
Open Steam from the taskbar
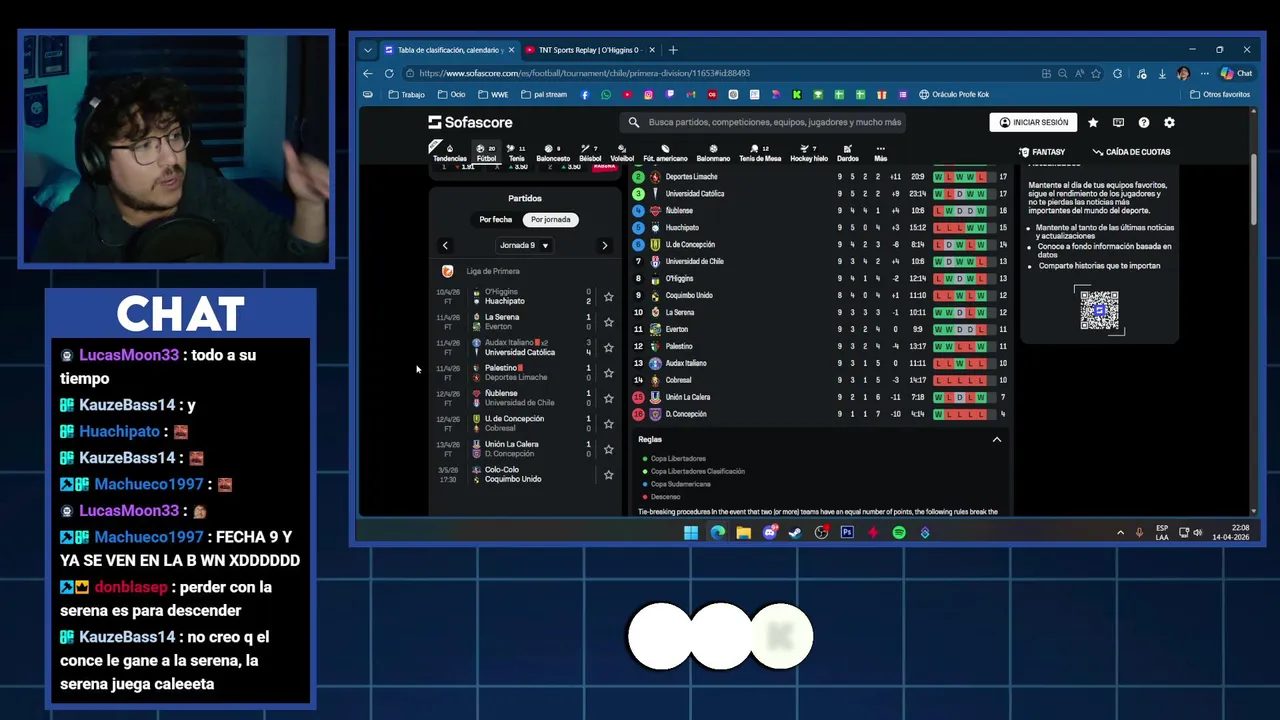(795, 533)
